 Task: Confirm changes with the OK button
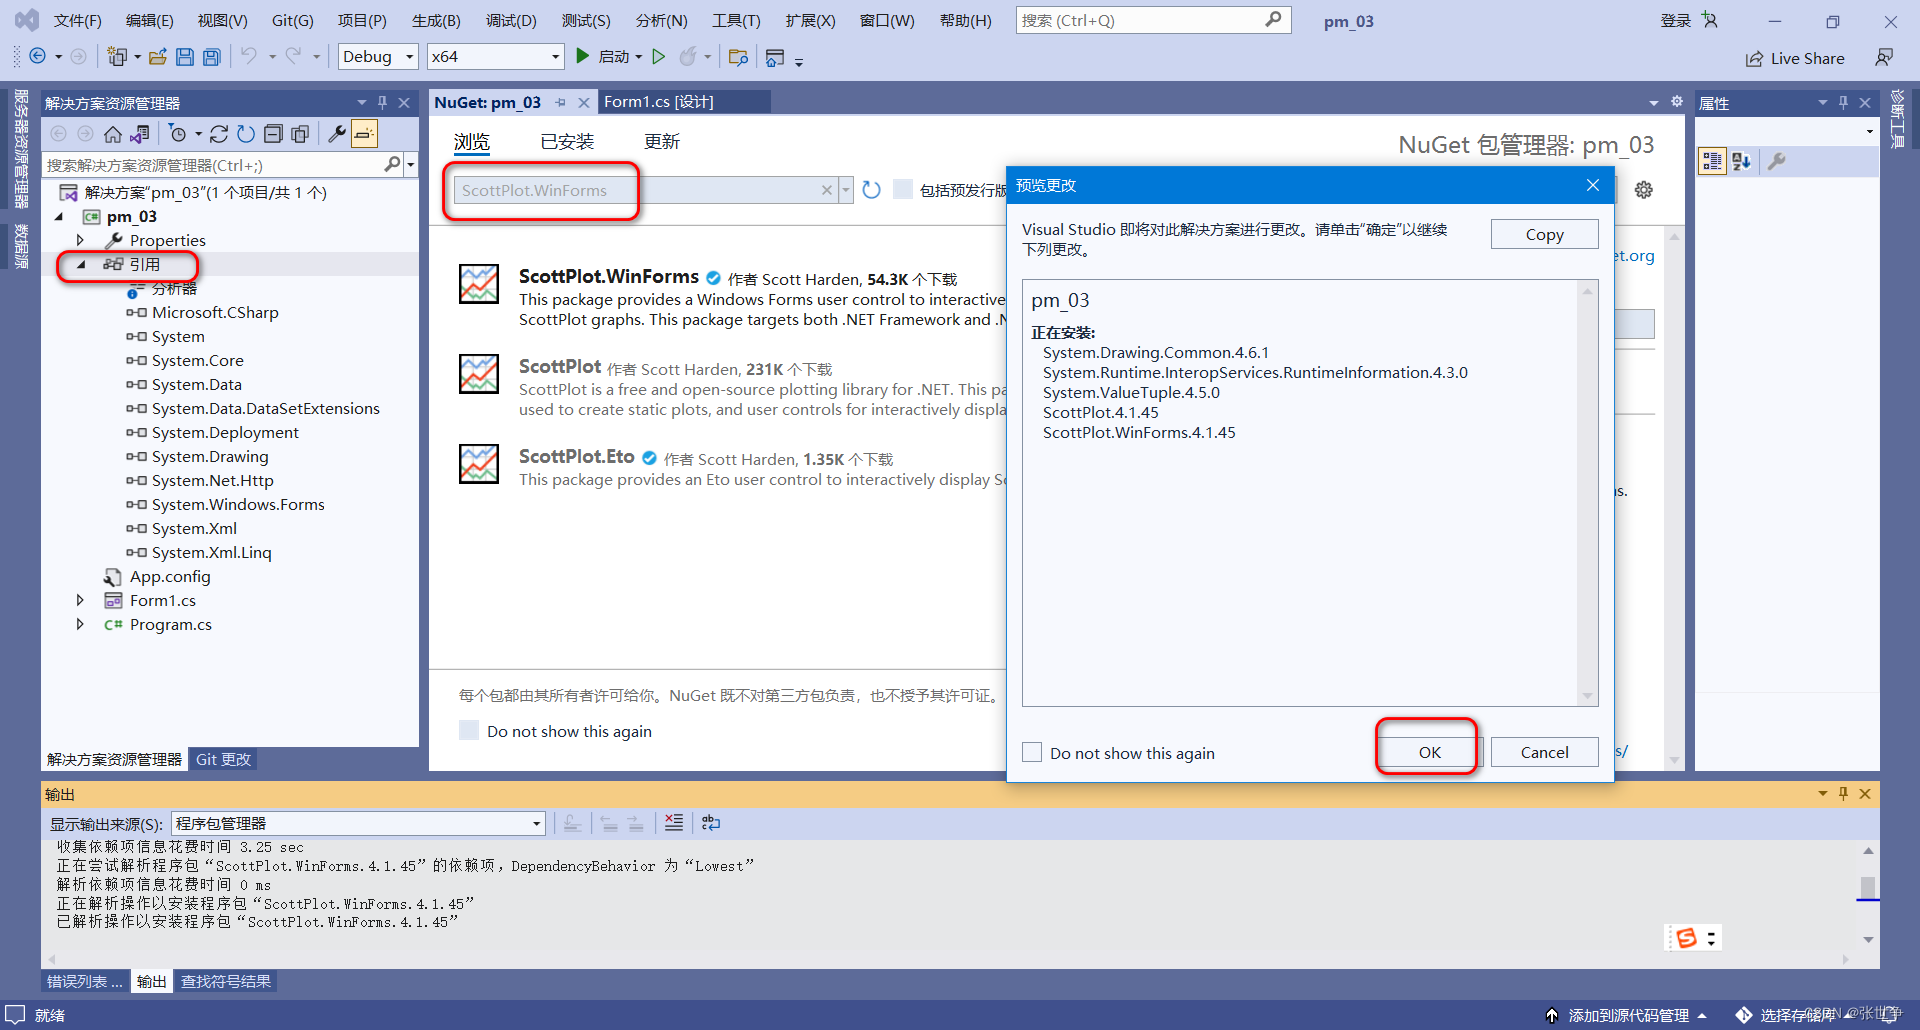click(1429, 752)
